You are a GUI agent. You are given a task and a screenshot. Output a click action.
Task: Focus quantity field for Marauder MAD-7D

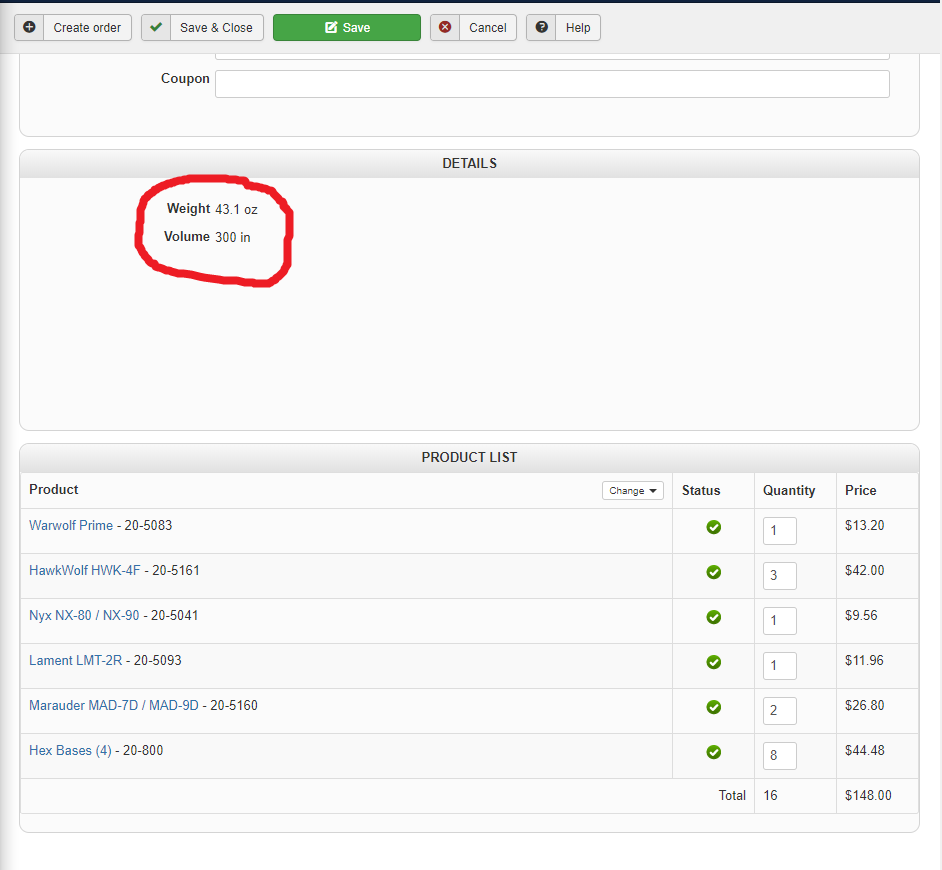[x=780, y=711]
